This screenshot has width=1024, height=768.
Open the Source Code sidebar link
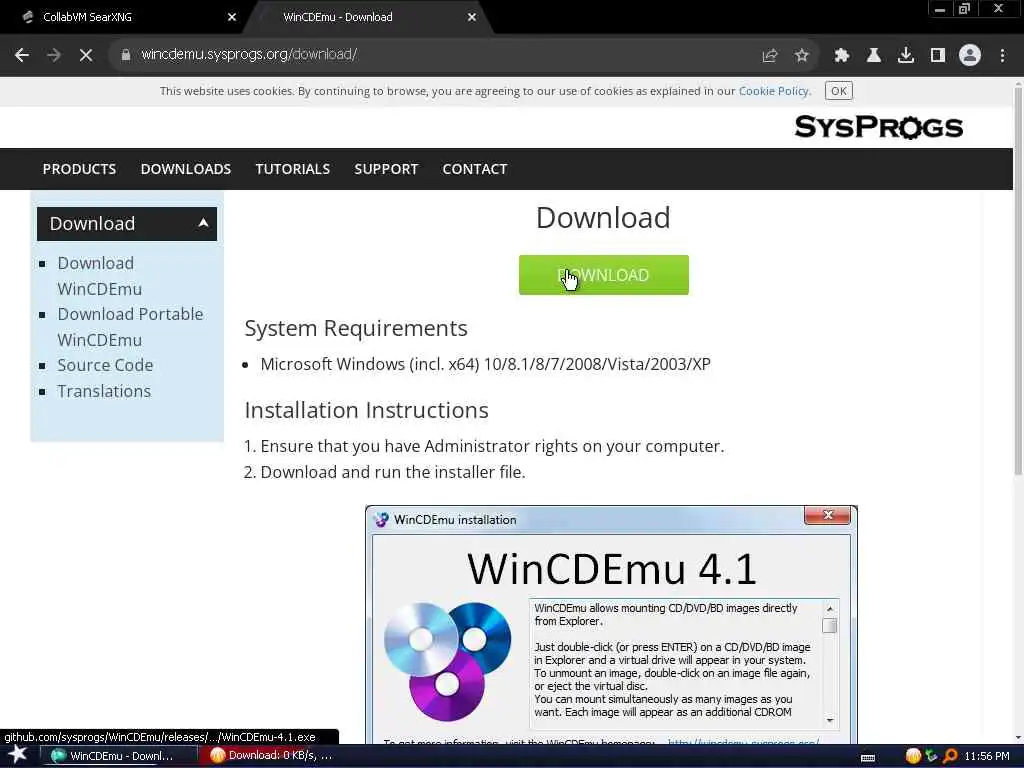105,365
